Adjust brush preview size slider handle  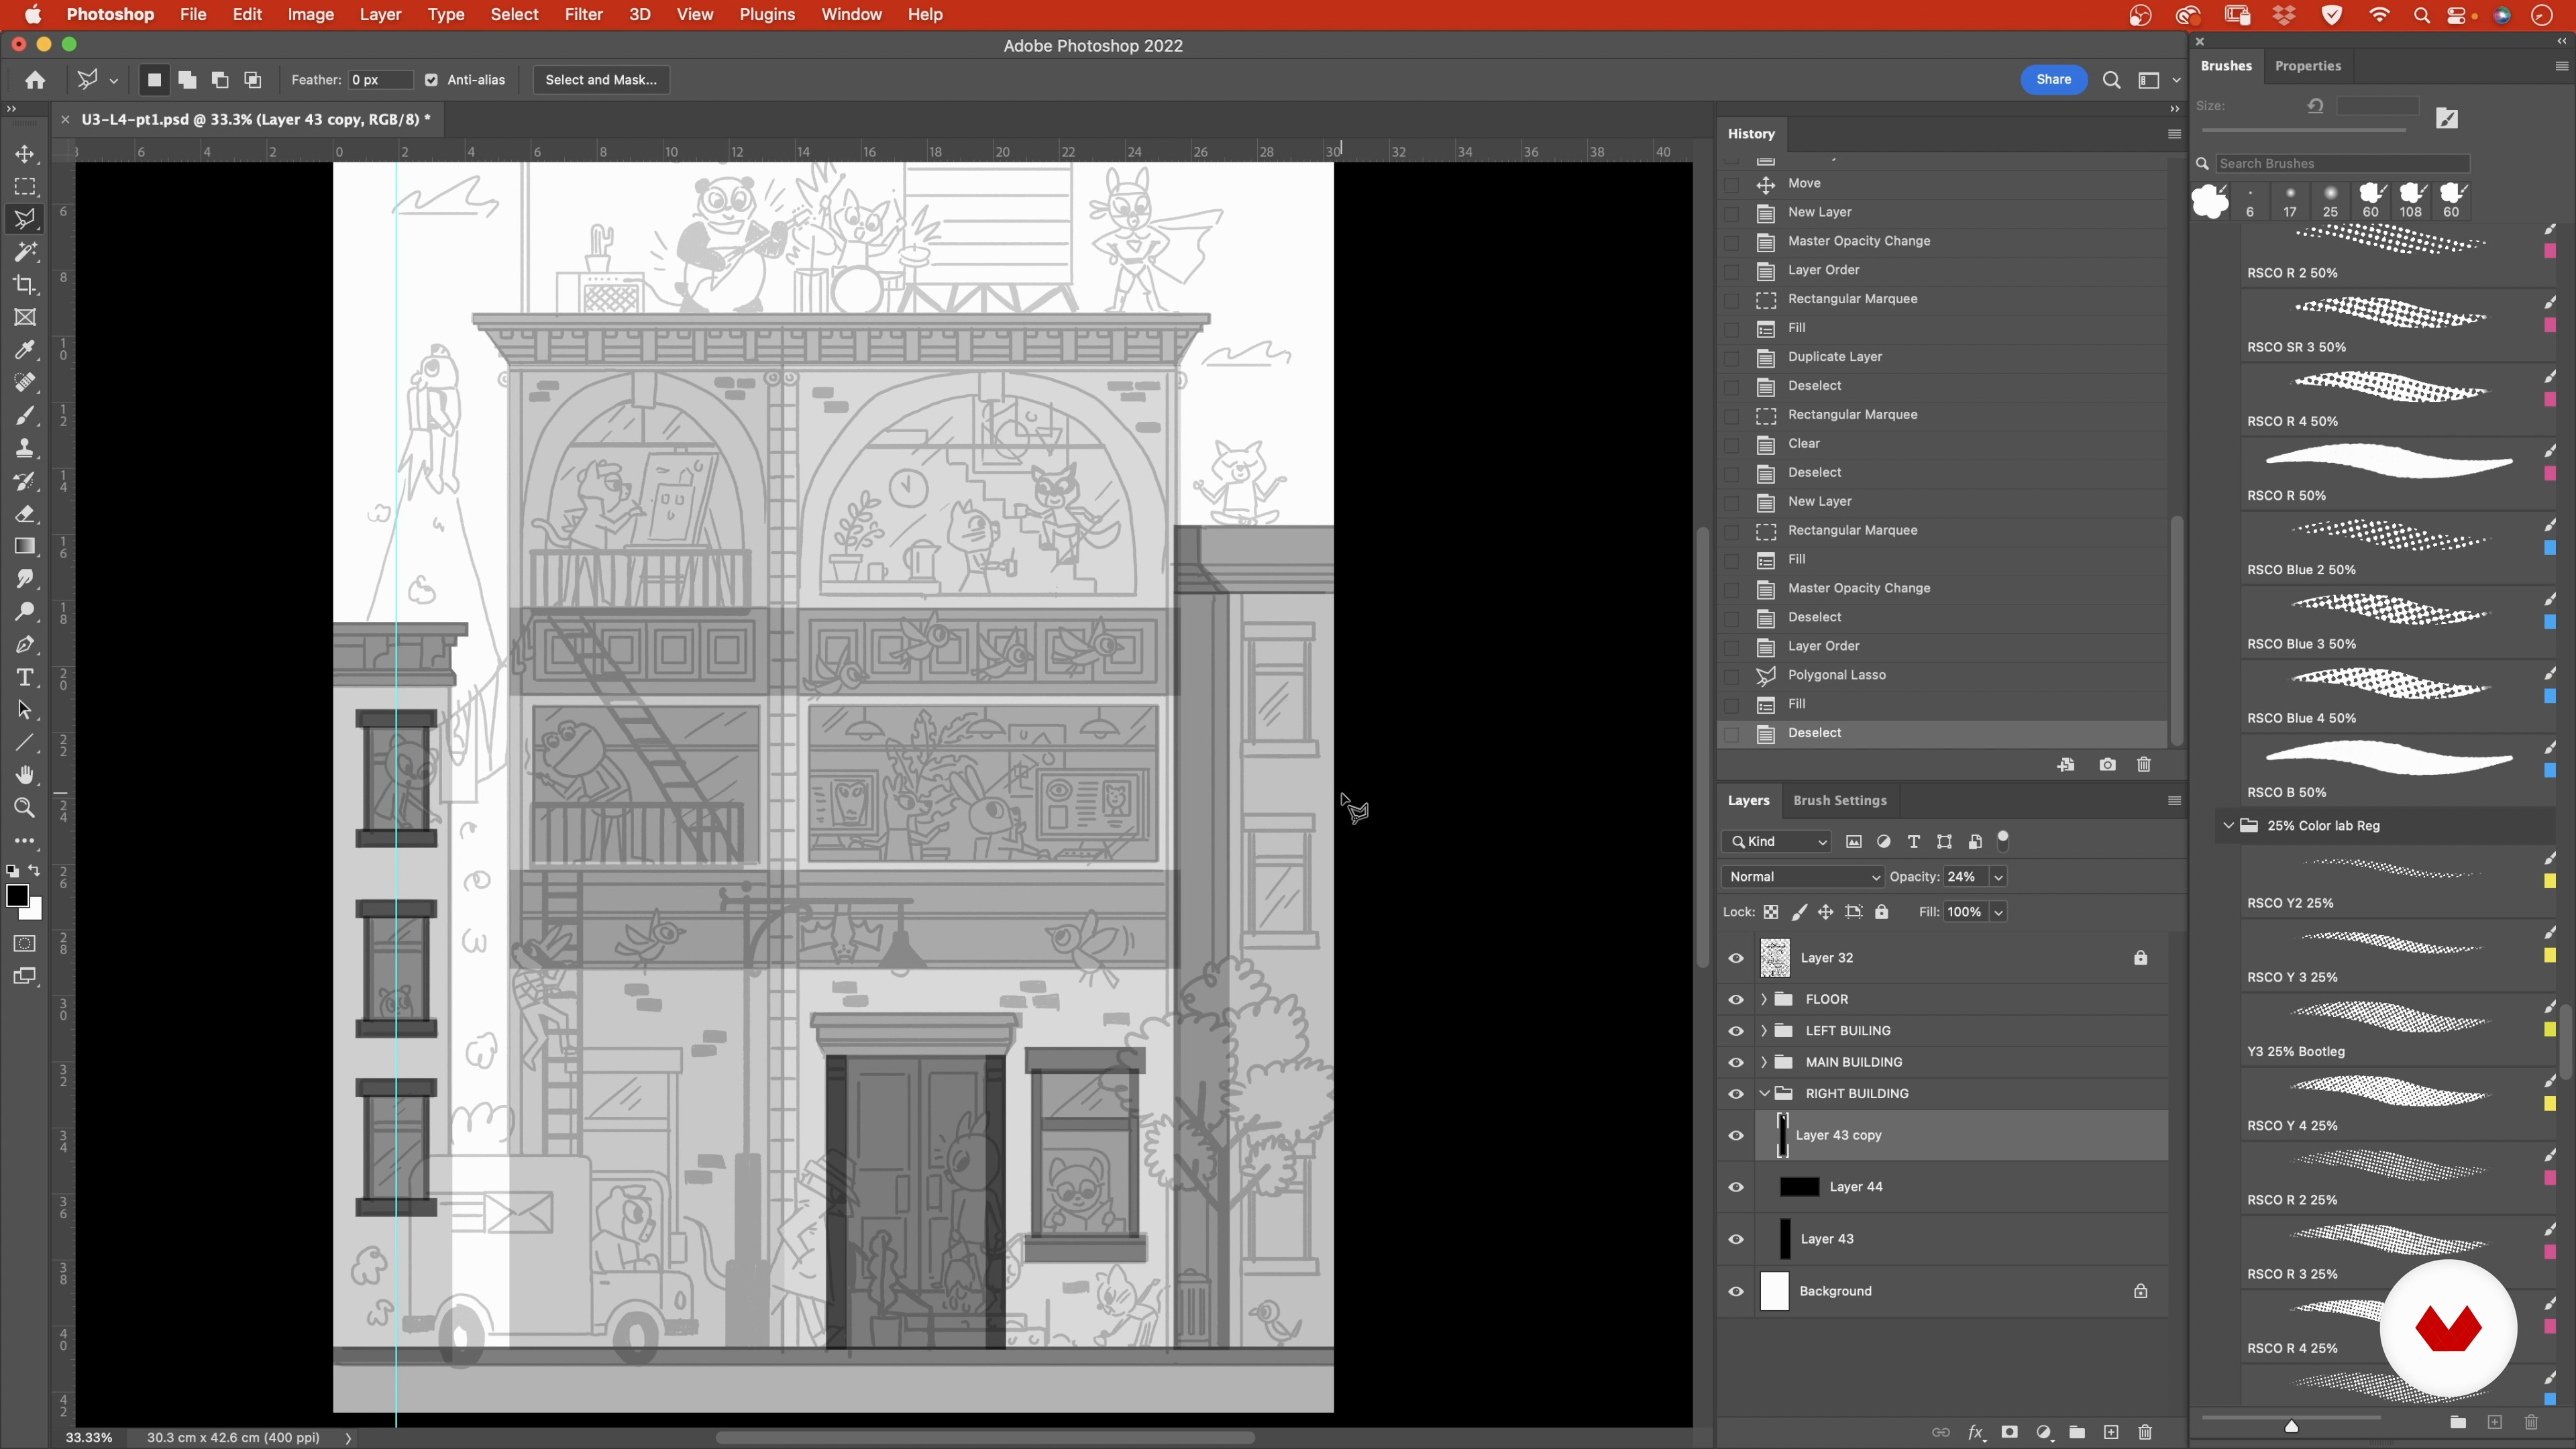(2291, 1426)
